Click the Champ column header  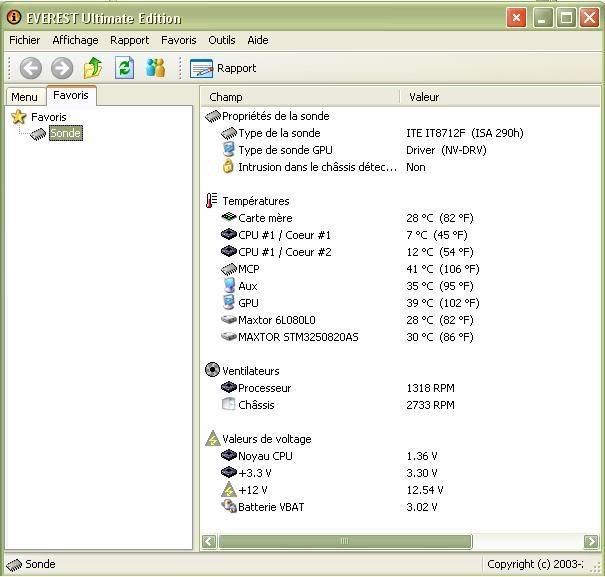coord(300,97)
